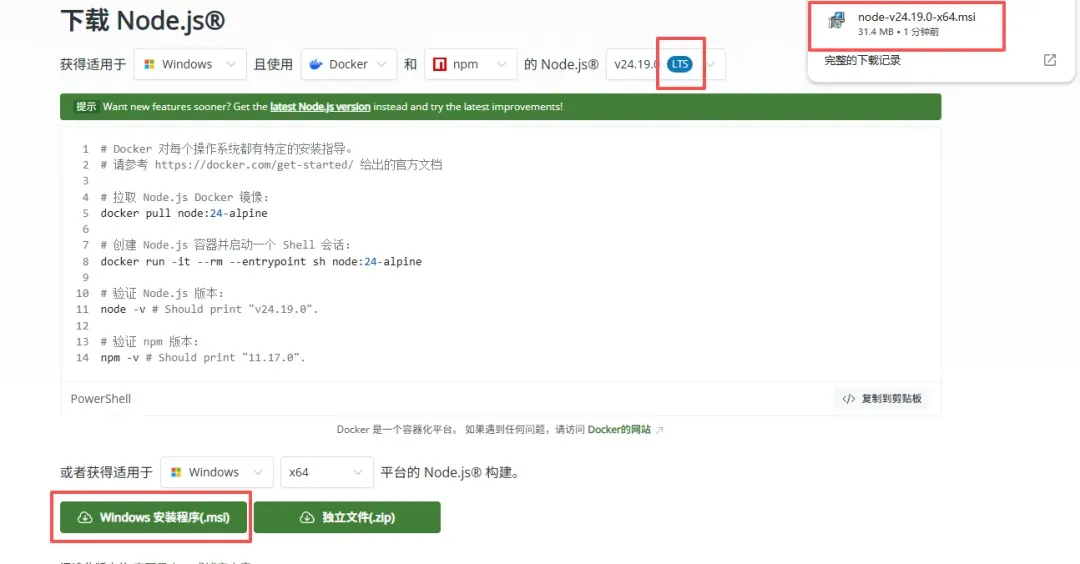
Task: Download the Windows installer (.msi)
Action: [x=153, y=517]
